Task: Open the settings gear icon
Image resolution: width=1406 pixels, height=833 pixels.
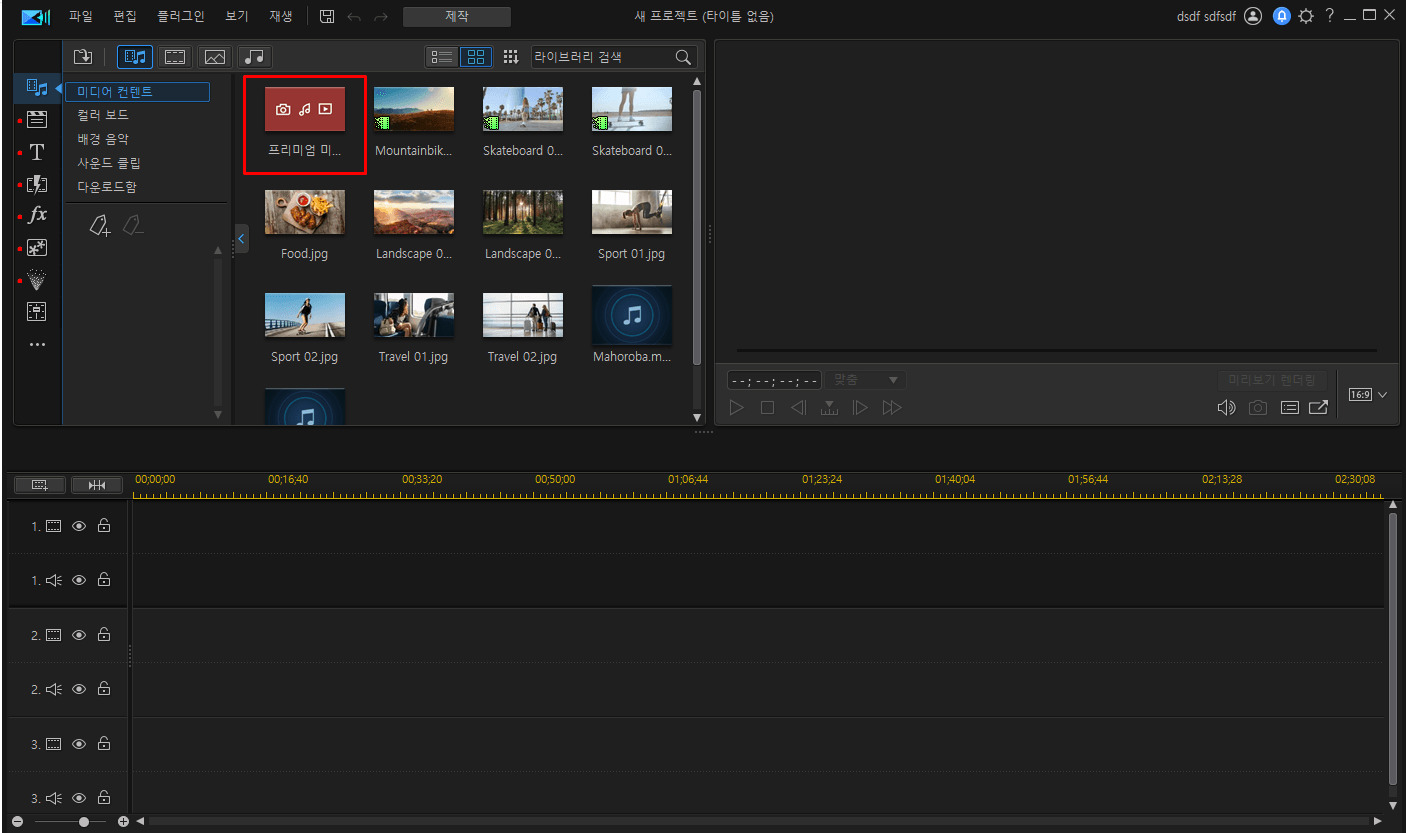Action: (x=1306, y=17)
